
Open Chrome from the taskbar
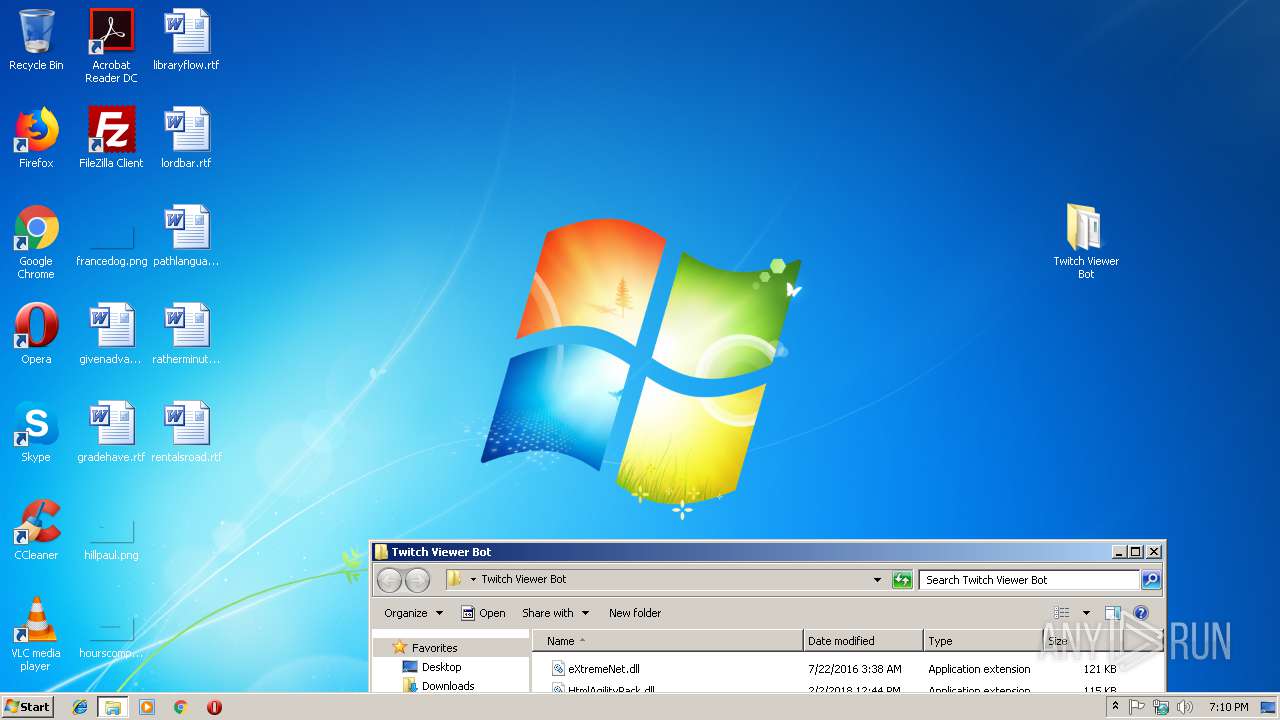click(x=180, y=707)
